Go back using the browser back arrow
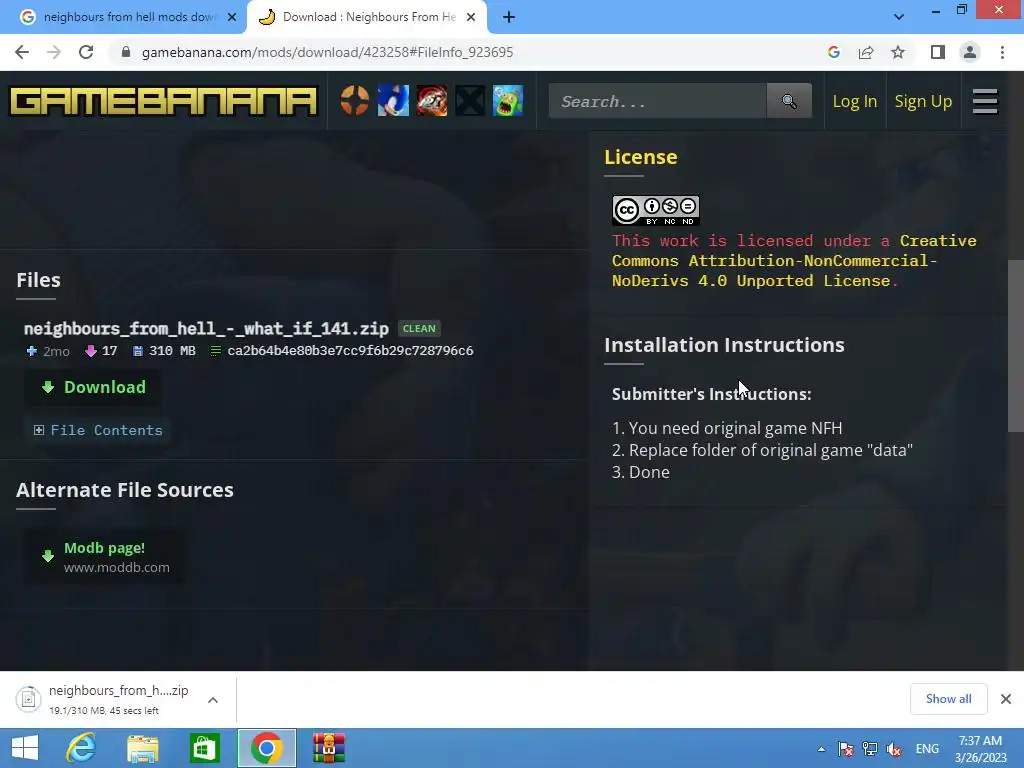The height and width of the screenshot is (768, 1024). (x=22, y=52)
